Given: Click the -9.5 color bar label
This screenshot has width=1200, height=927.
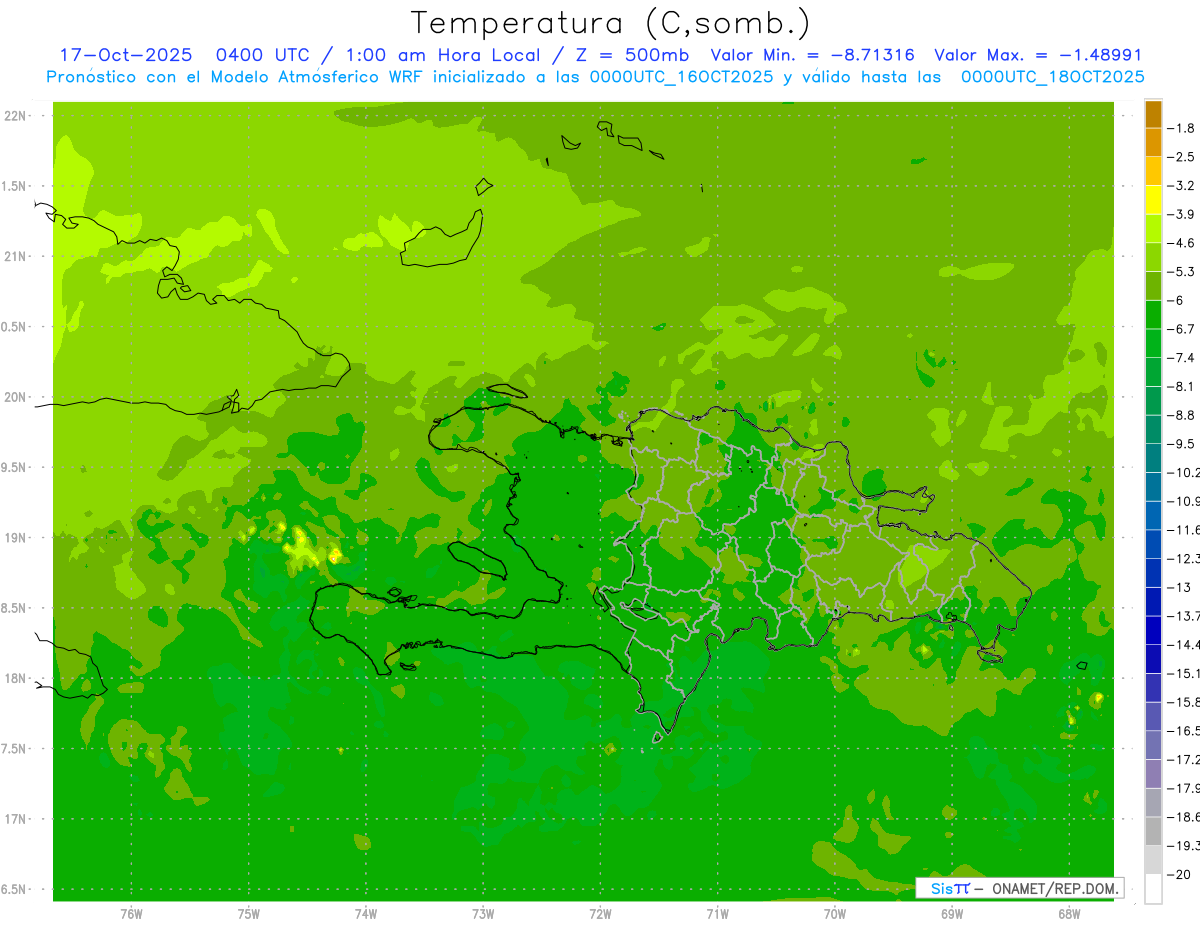Looking at the screenshot, I should pos(1181,444).
